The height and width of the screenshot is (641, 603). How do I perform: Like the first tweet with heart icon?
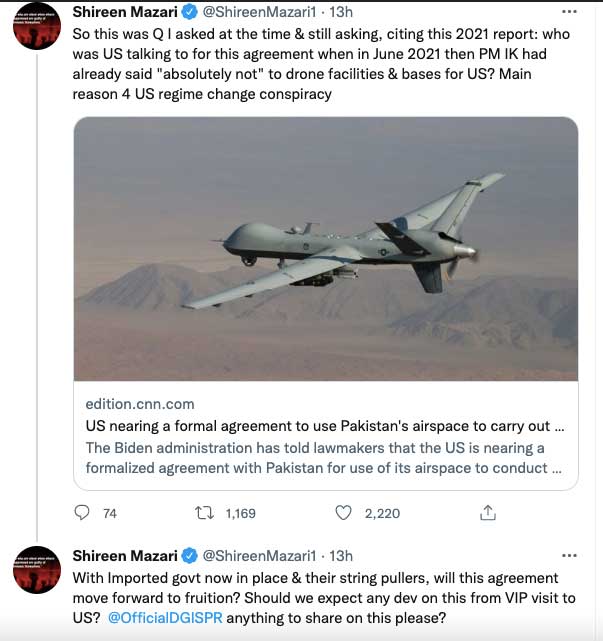pyautogui.click(x=343, y=513)
